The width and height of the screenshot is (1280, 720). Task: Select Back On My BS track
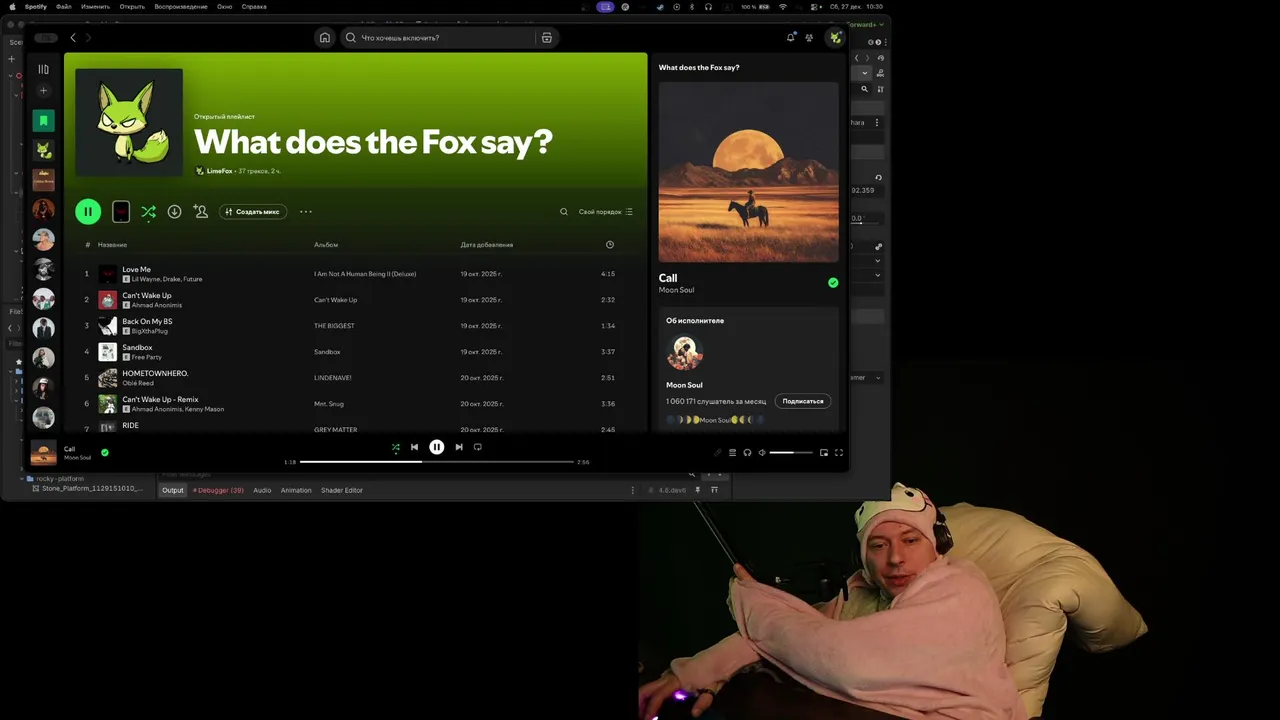click(147, 321)
